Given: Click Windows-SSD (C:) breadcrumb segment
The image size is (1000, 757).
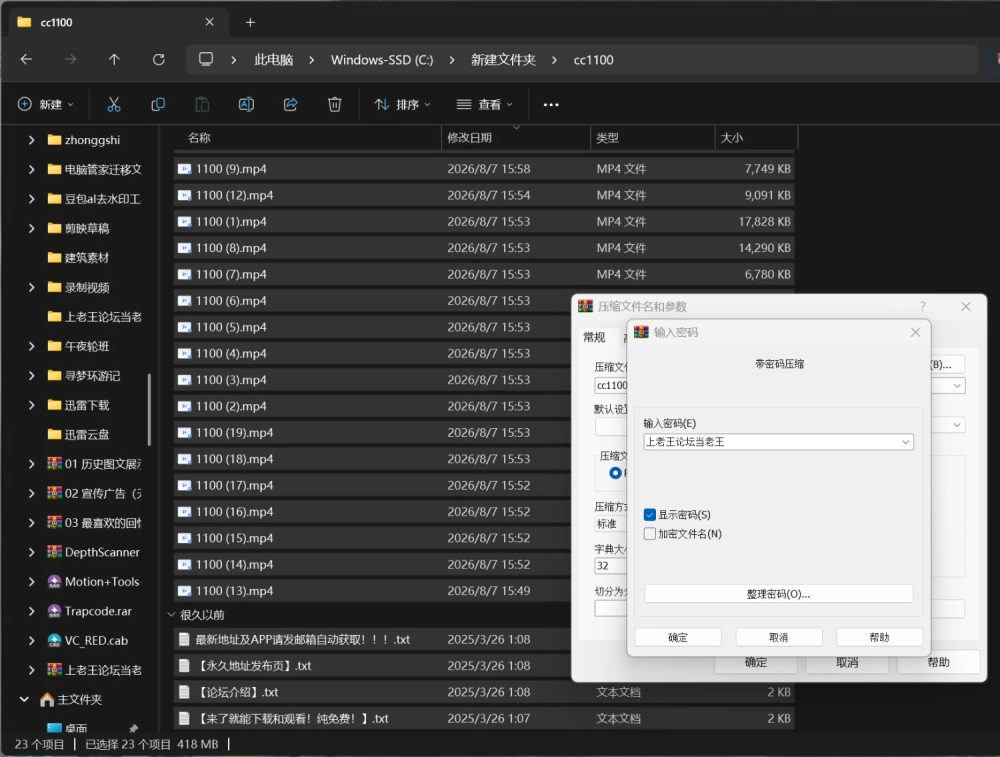Looking at the screenshot, I should [x=382, y=60].
